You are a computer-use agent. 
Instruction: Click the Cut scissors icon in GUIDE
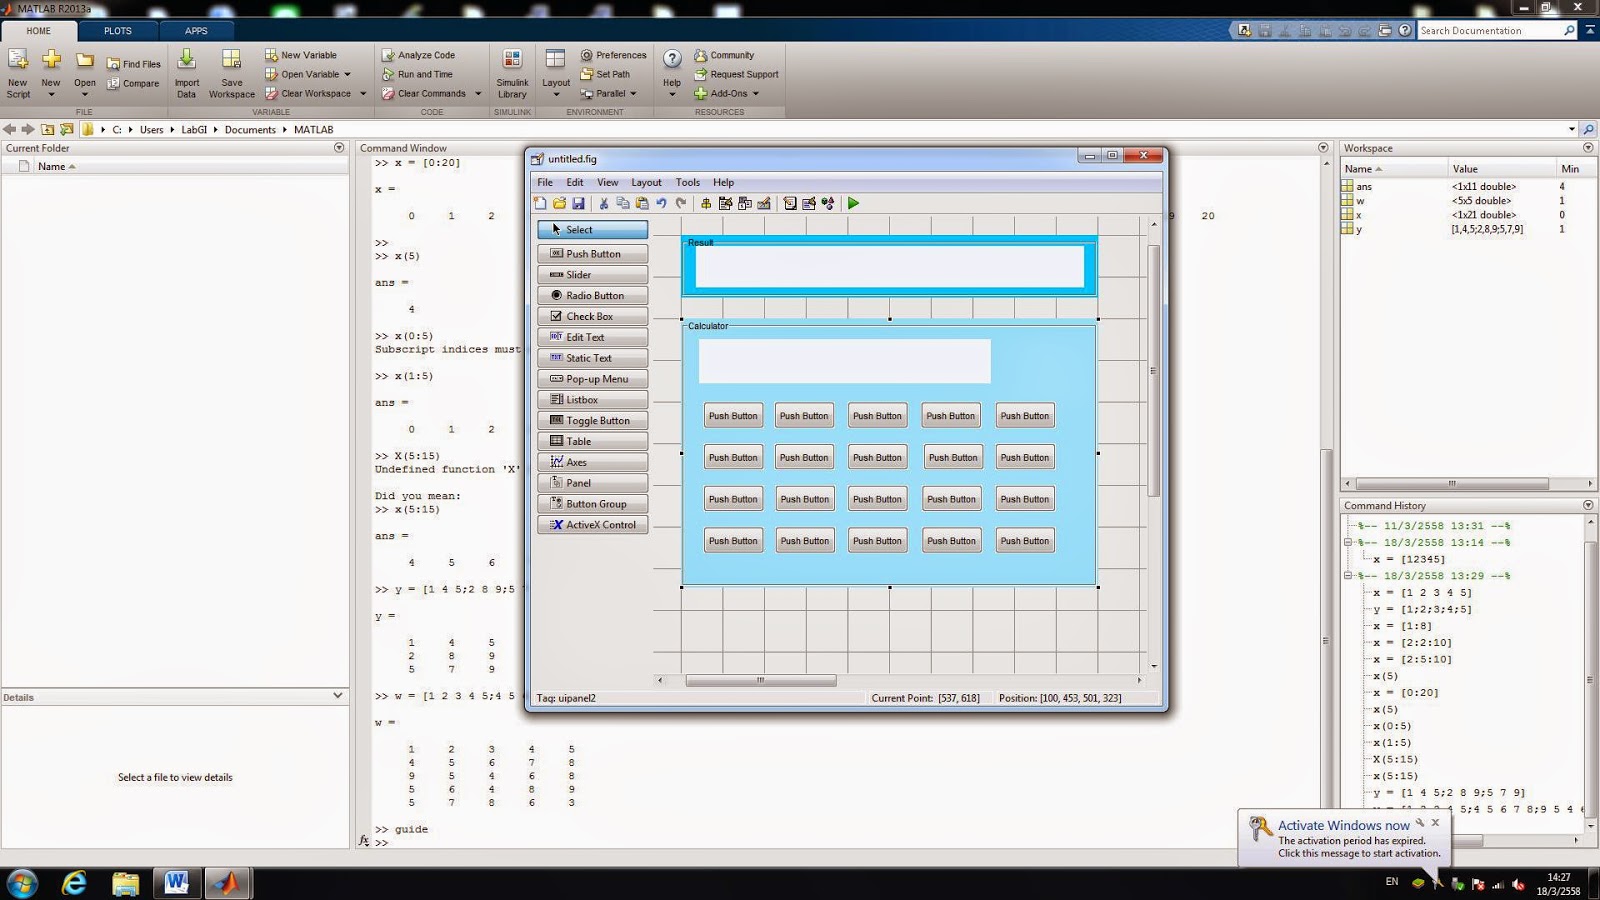[603, 203]
